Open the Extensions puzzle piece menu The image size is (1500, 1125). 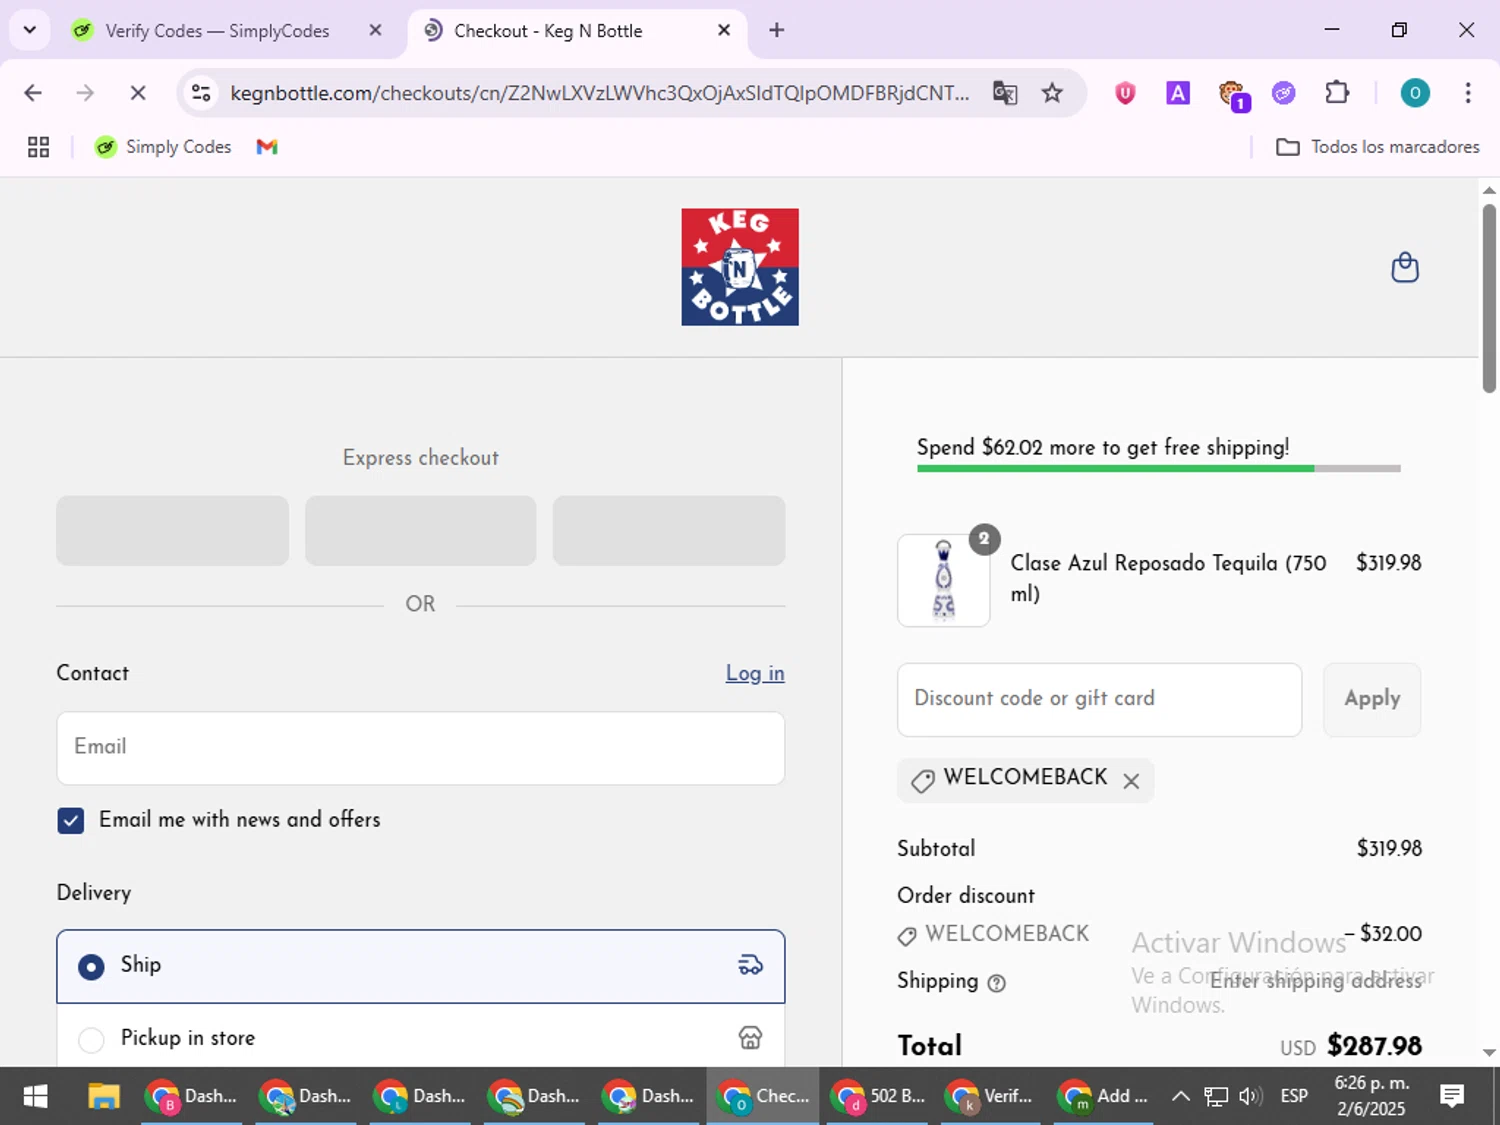point(1337,93)
